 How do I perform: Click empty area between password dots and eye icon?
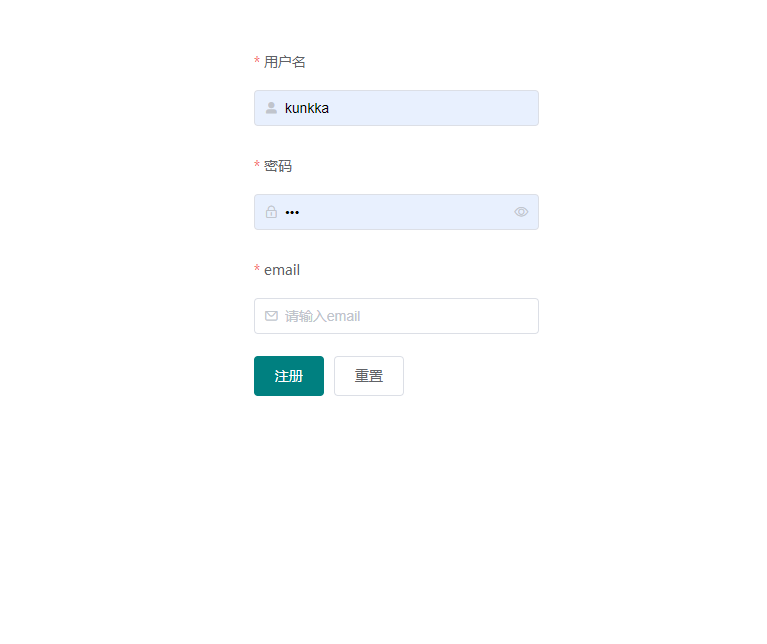(x=406, y=212)
